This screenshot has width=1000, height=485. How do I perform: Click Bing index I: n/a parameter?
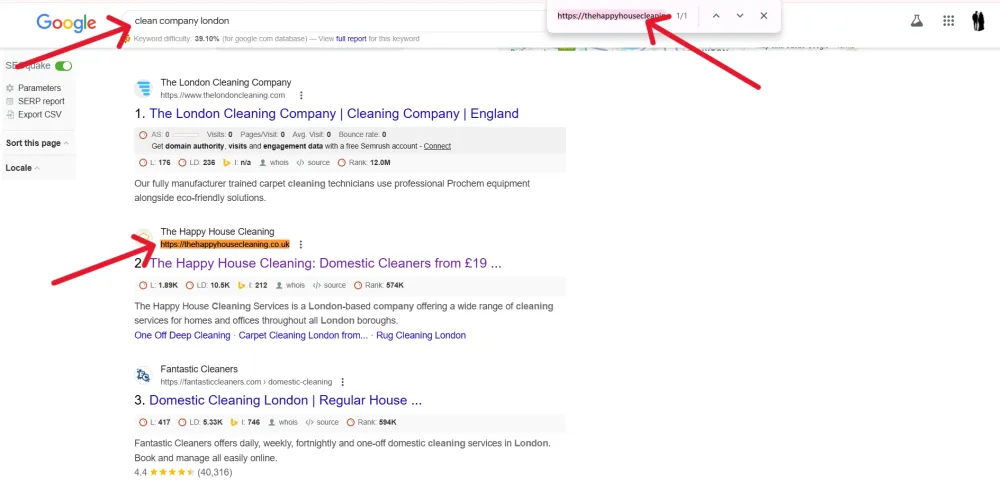[x=237, y=163]
